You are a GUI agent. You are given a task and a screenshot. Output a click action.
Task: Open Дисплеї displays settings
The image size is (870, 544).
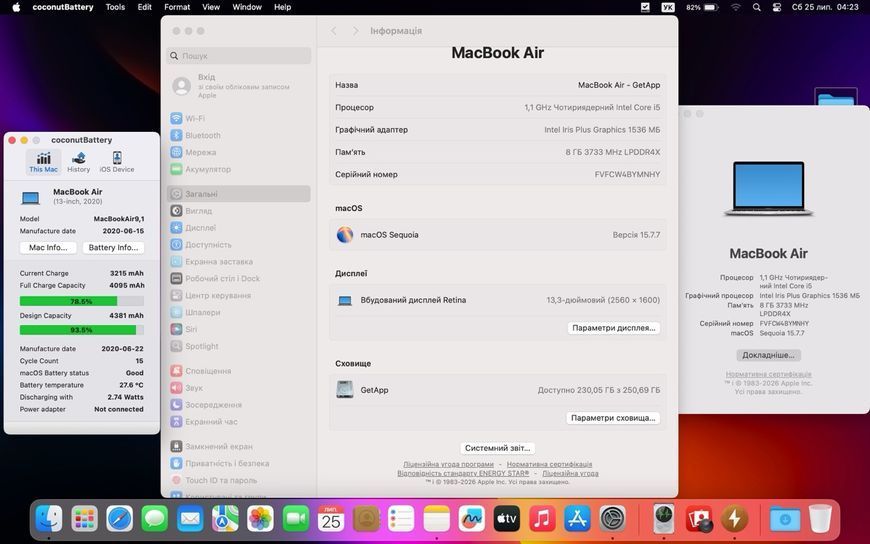pos(239,228)
